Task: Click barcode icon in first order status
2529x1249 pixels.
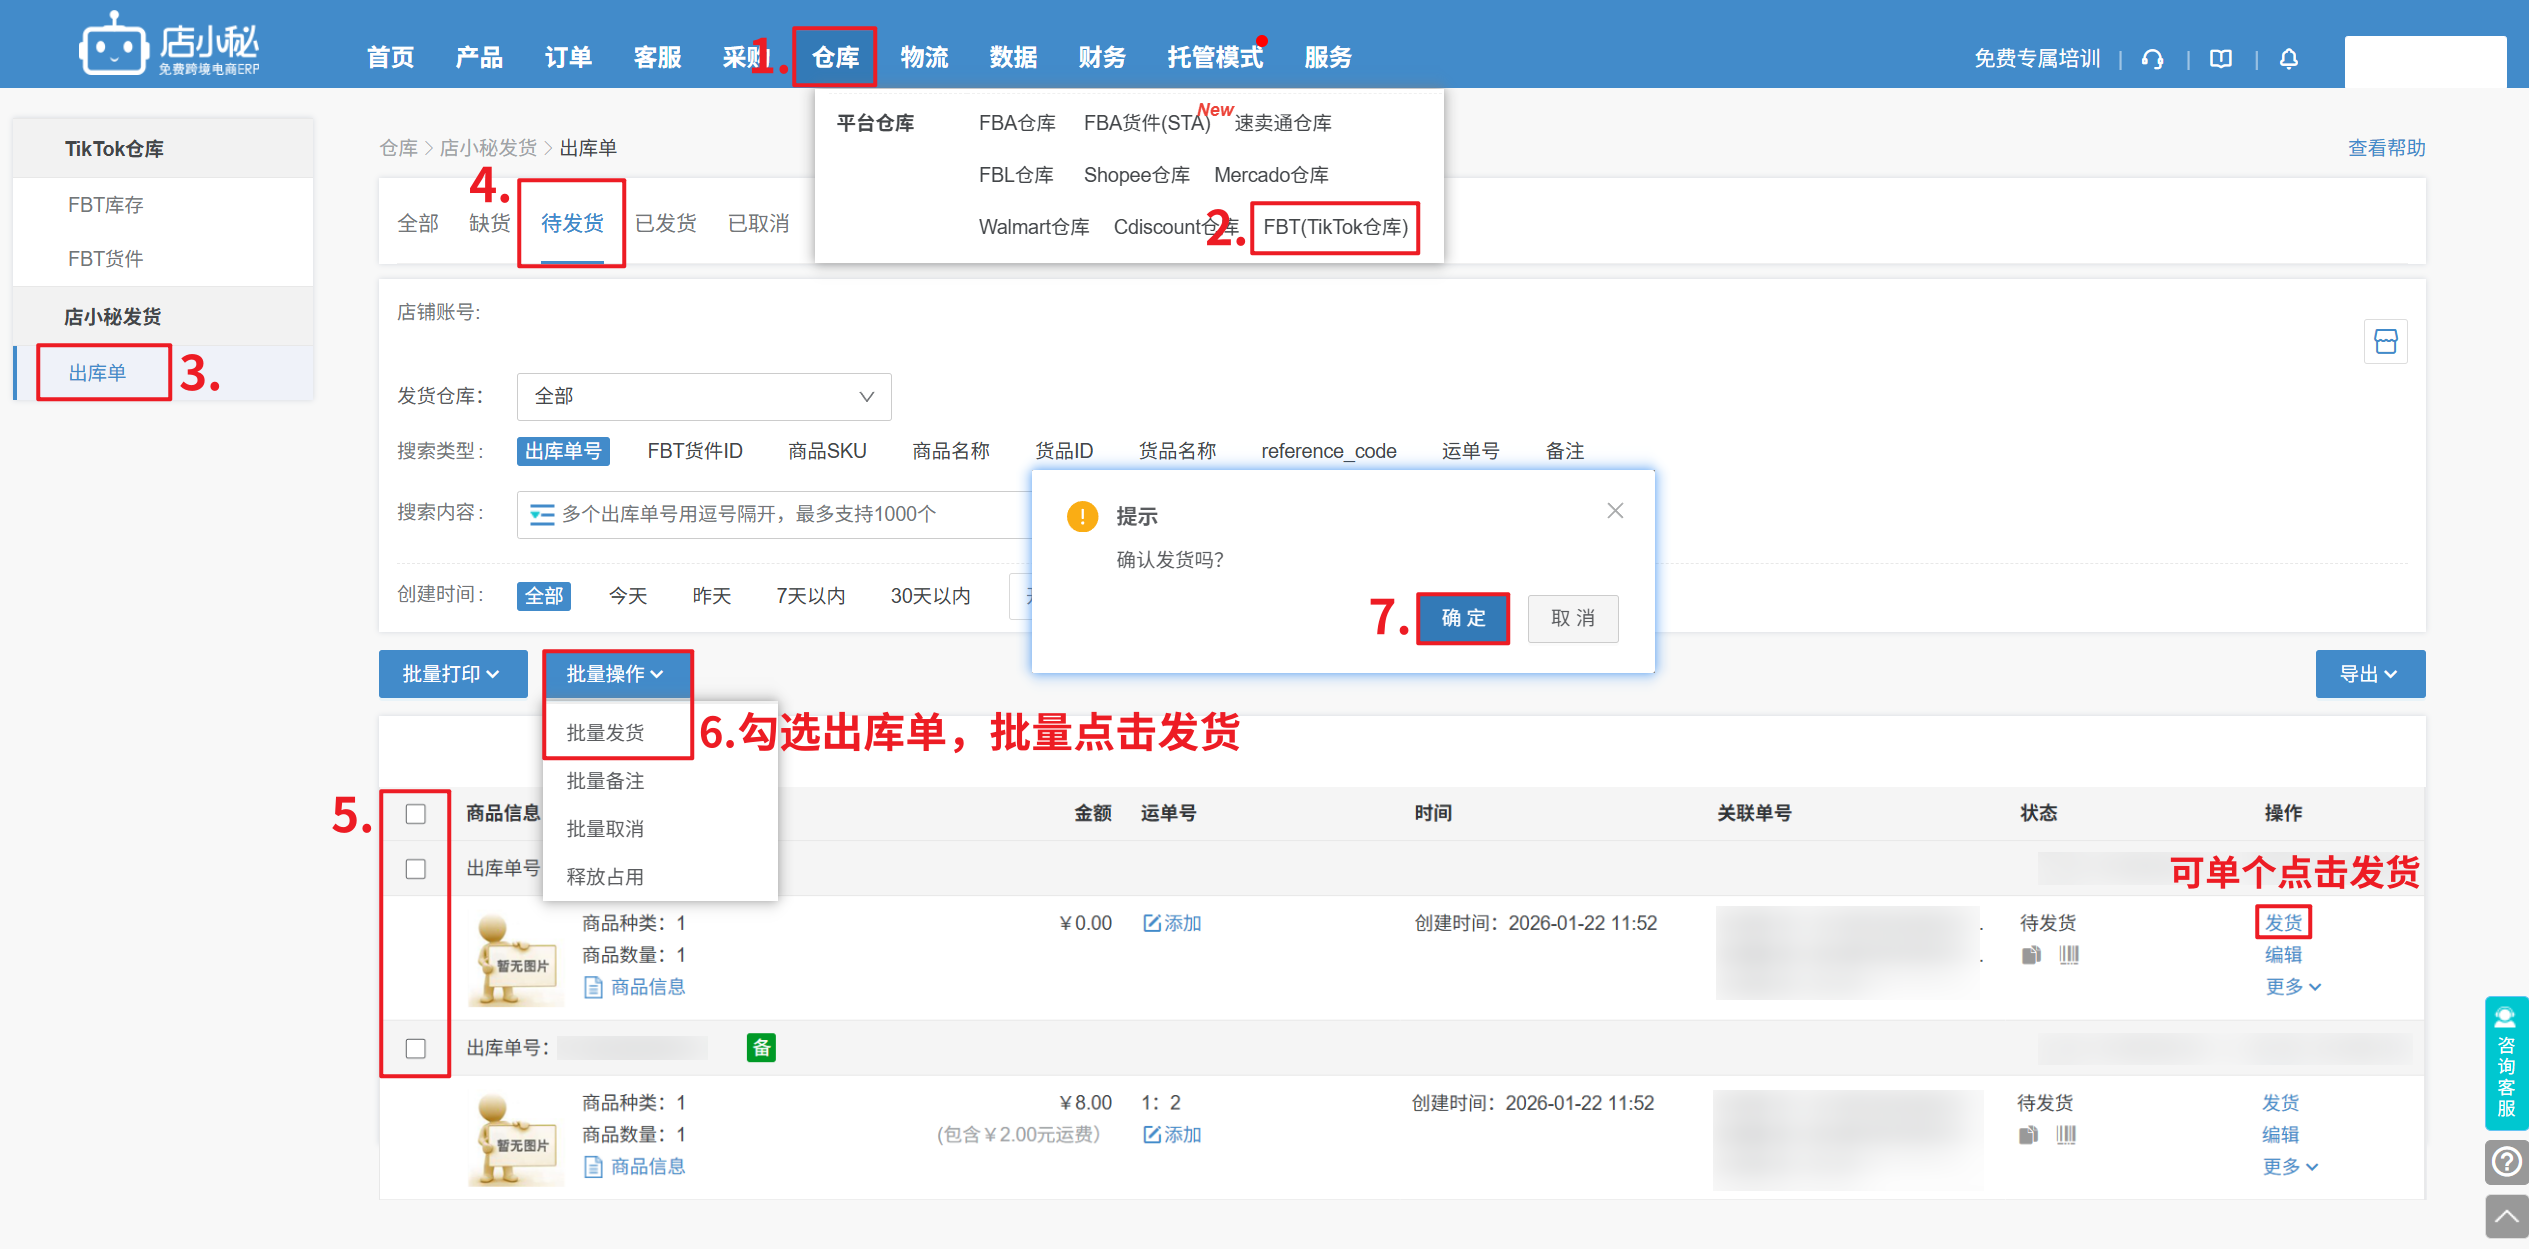Action: [x=2069, y=955]
